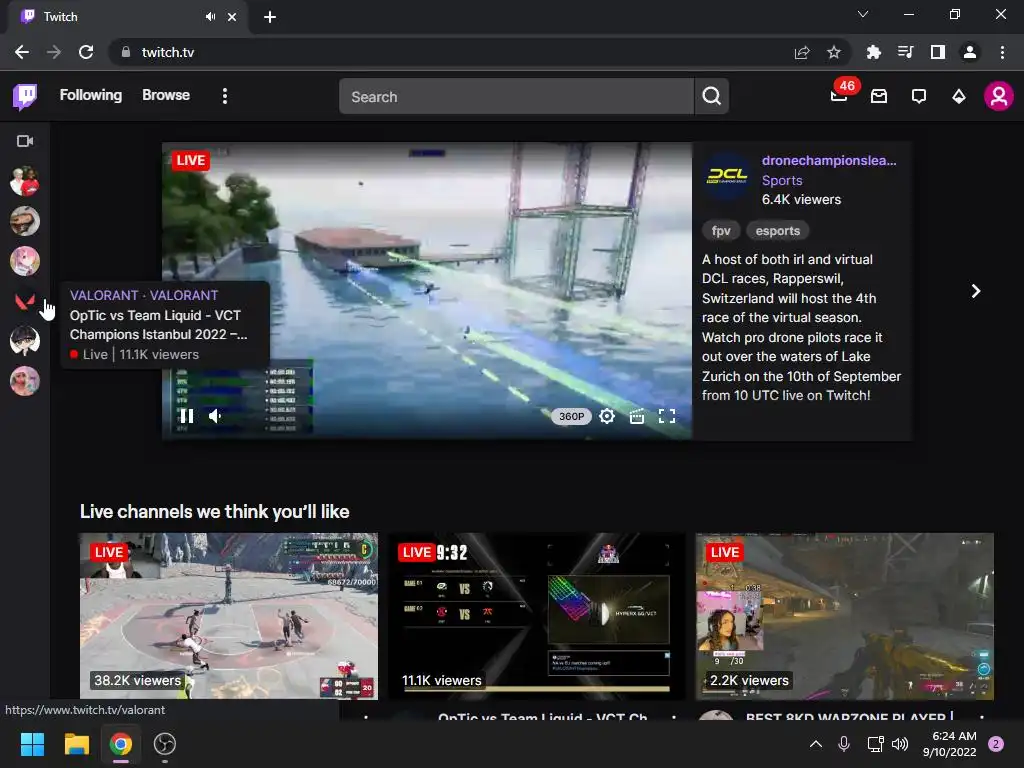Open the pink user avatar menu
1024x768 pixels.
point(999,96)
